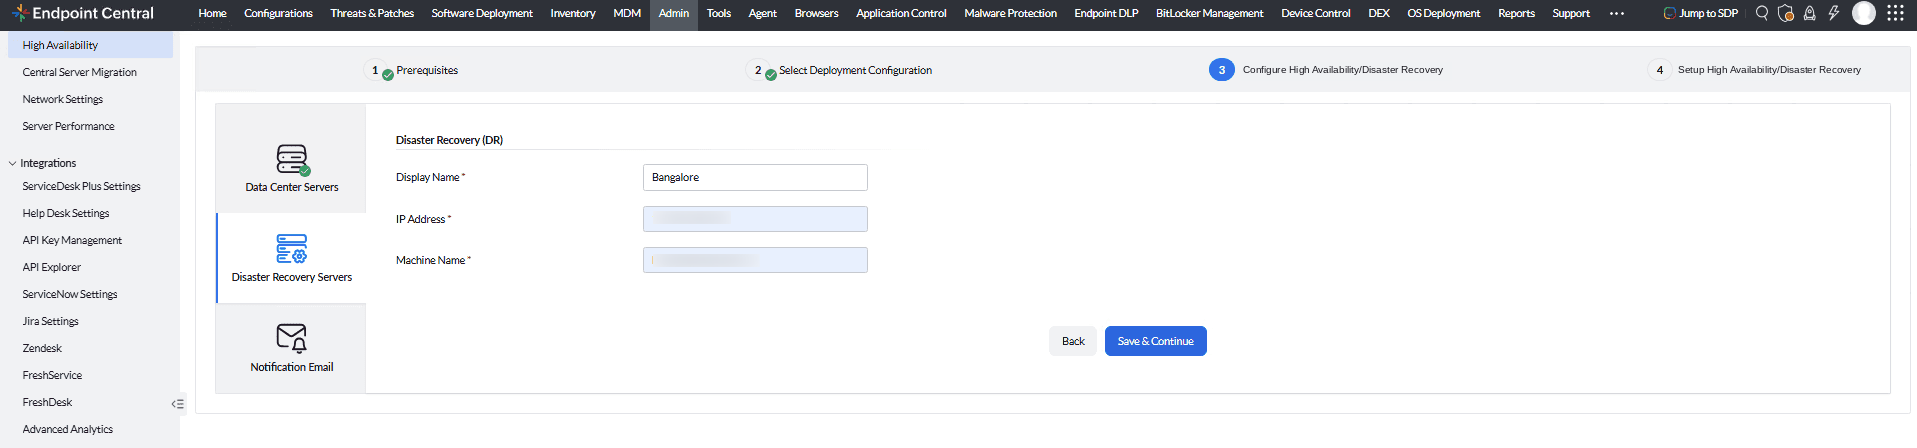Open API Explorer
The width and height of the screenshot is (1917, 448).
(x=52, y=267)
